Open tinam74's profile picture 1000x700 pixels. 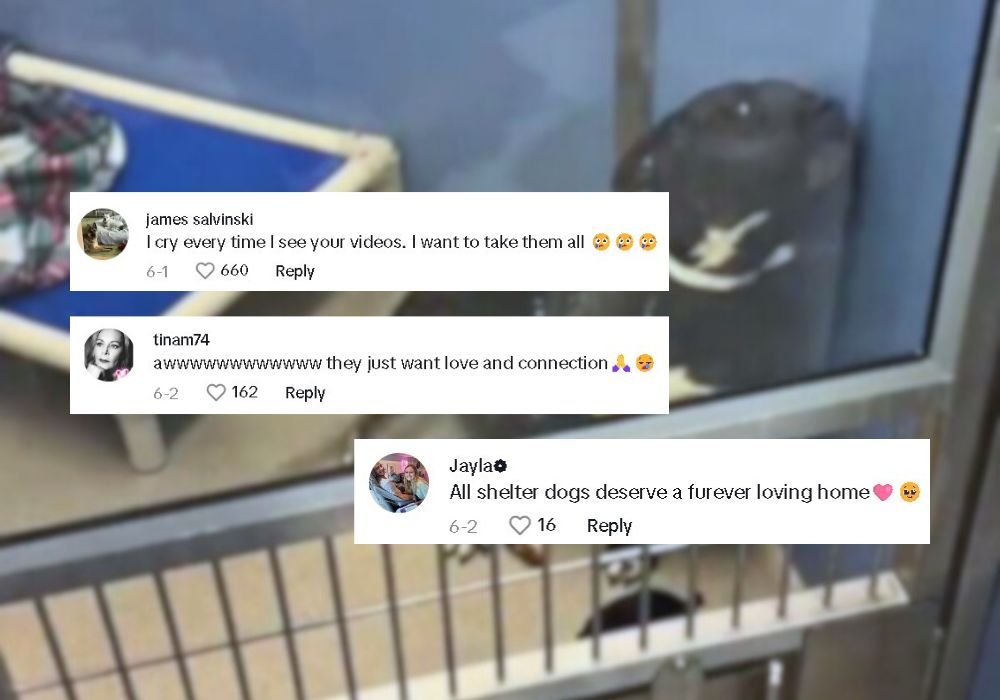(109, 355)
